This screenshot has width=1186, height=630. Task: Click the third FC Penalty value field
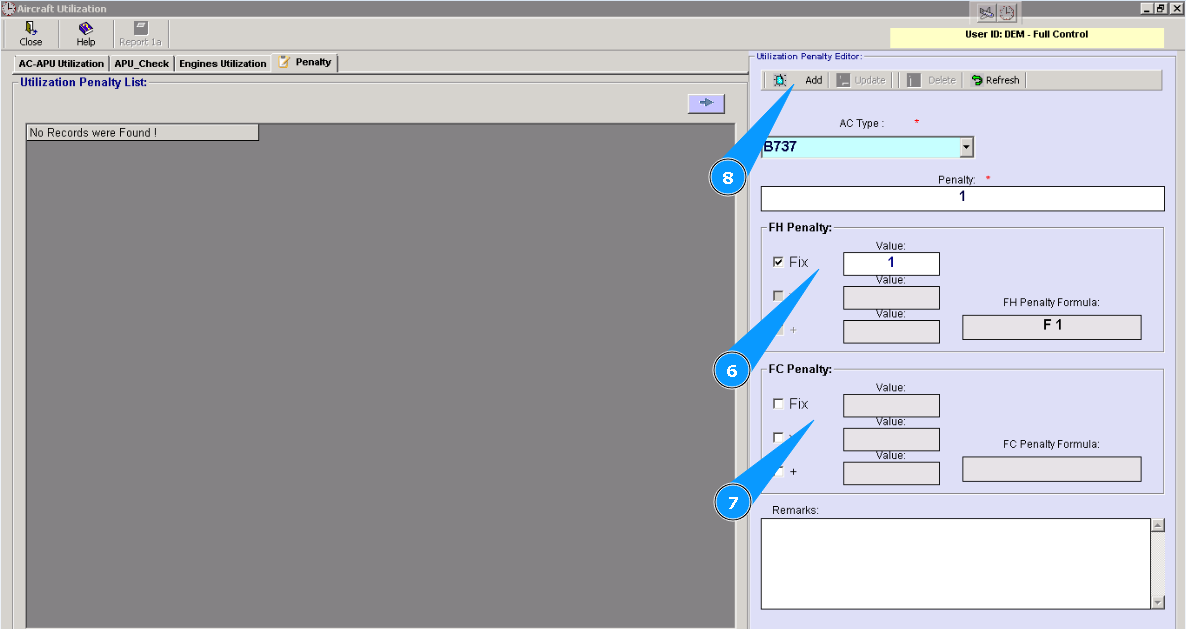tap(891, 473)
